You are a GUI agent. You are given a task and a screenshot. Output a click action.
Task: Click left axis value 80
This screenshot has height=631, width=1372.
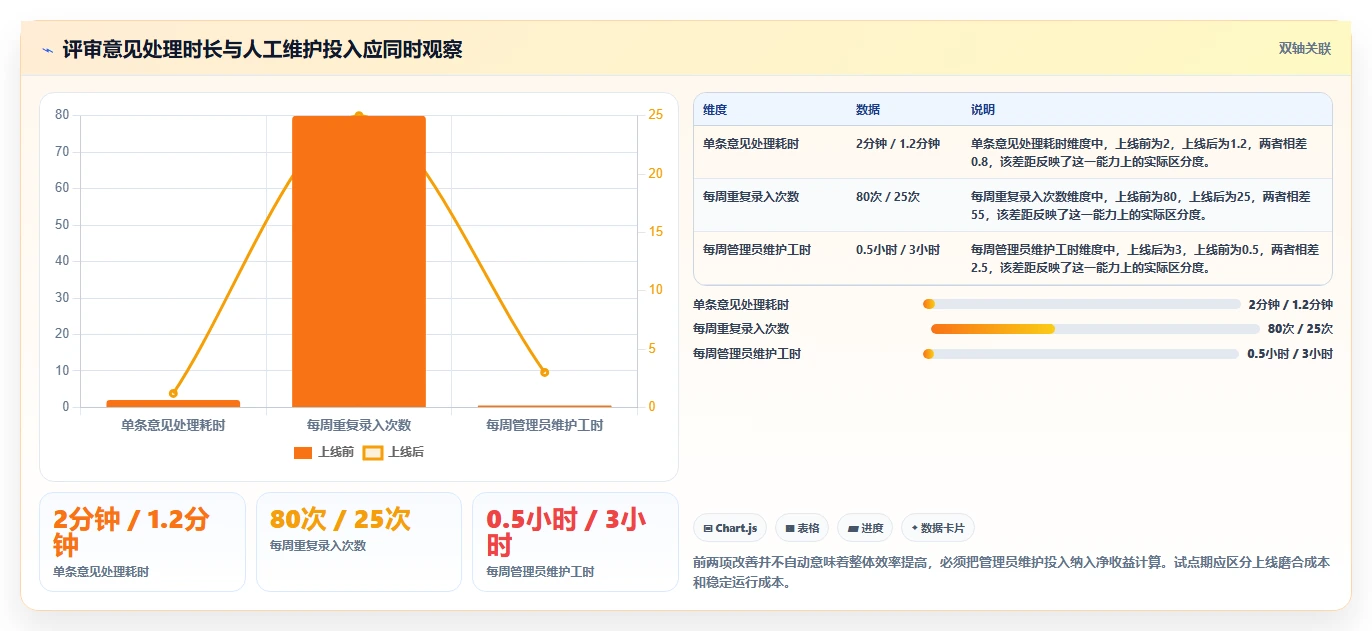tap(62, 115)
